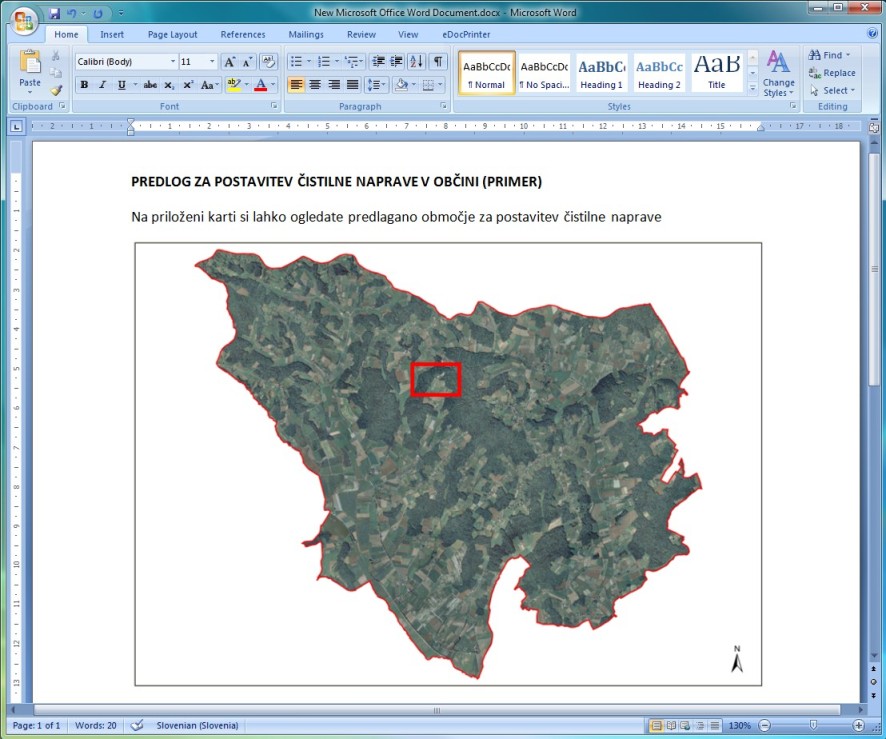The image size is (886, 739).
Task: Click the Office button logo
Action: (22, 19)
